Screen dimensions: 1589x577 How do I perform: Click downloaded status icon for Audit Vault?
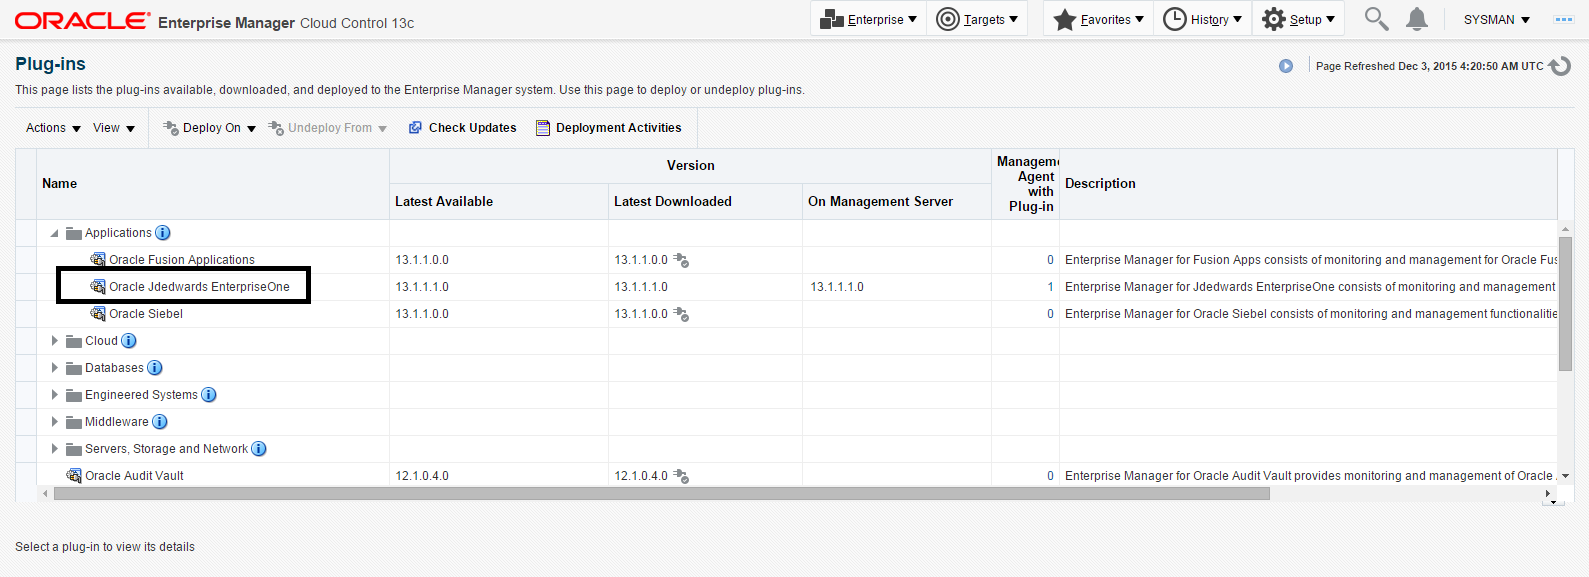(x=681, y=476)
